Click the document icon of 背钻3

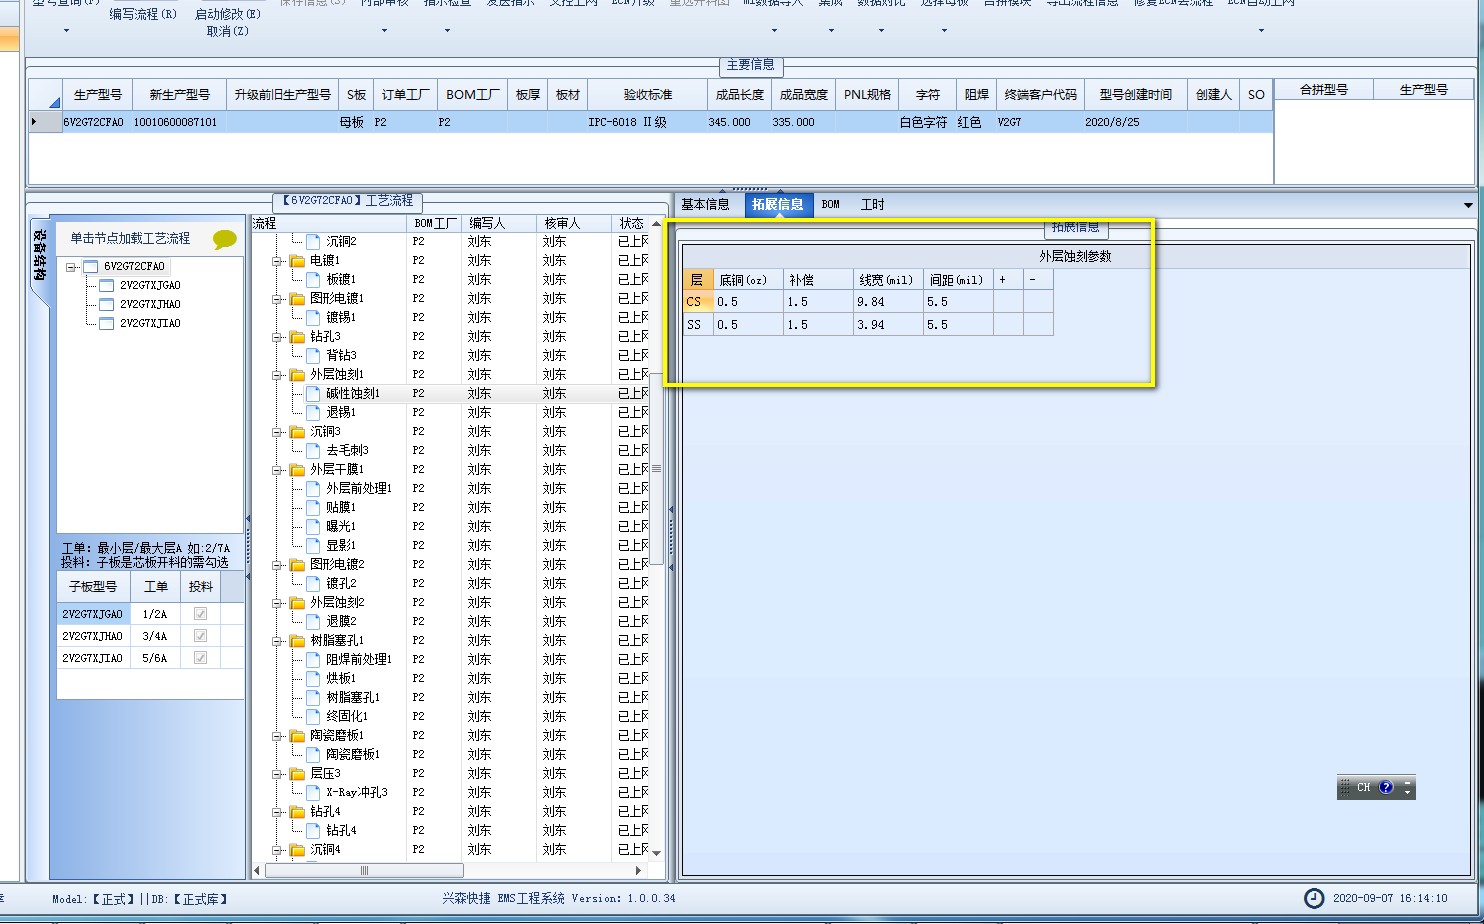click(x=313, y=355)
